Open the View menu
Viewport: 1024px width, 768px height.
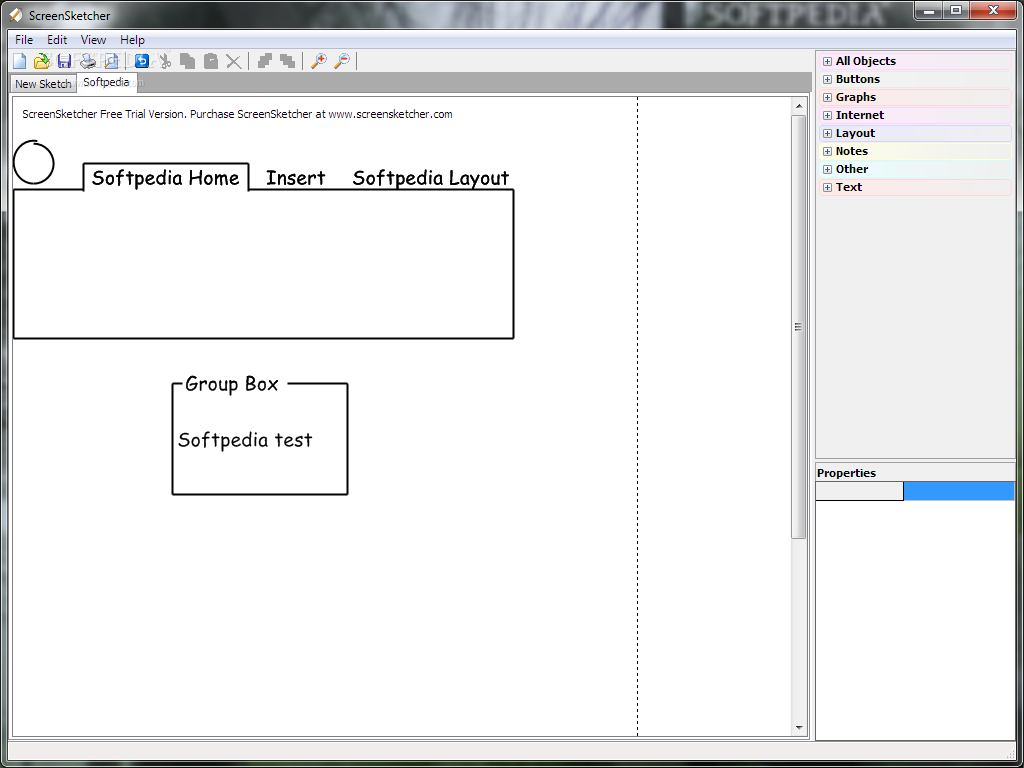coord(93,40)
